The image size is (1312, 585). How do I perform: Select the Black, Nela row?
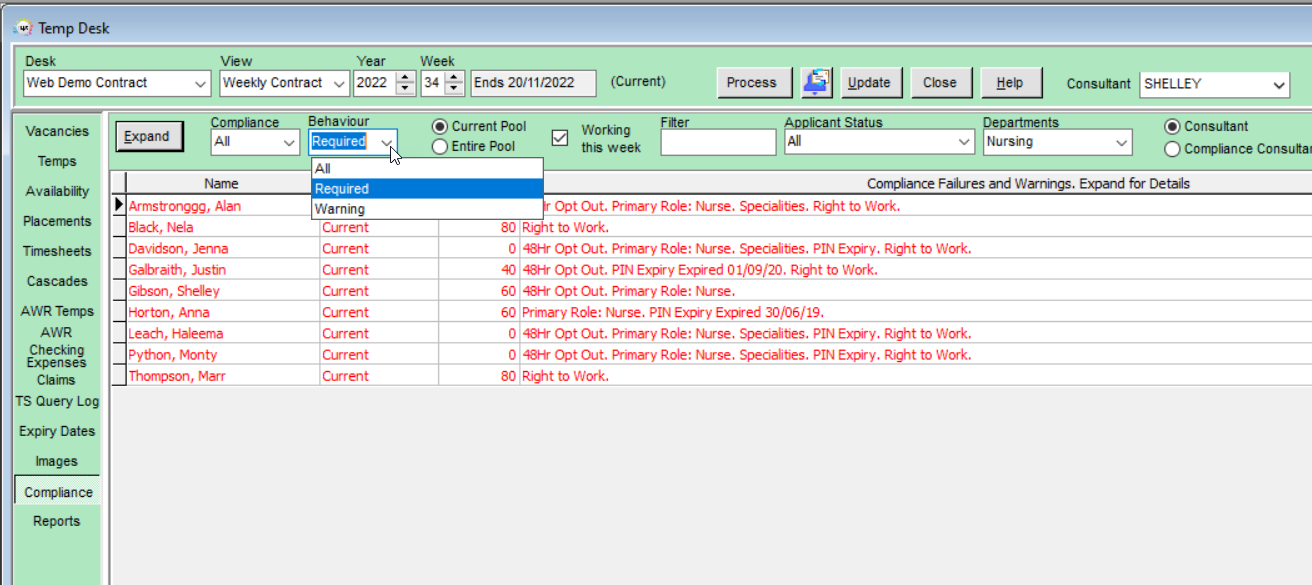coord(710,227)
